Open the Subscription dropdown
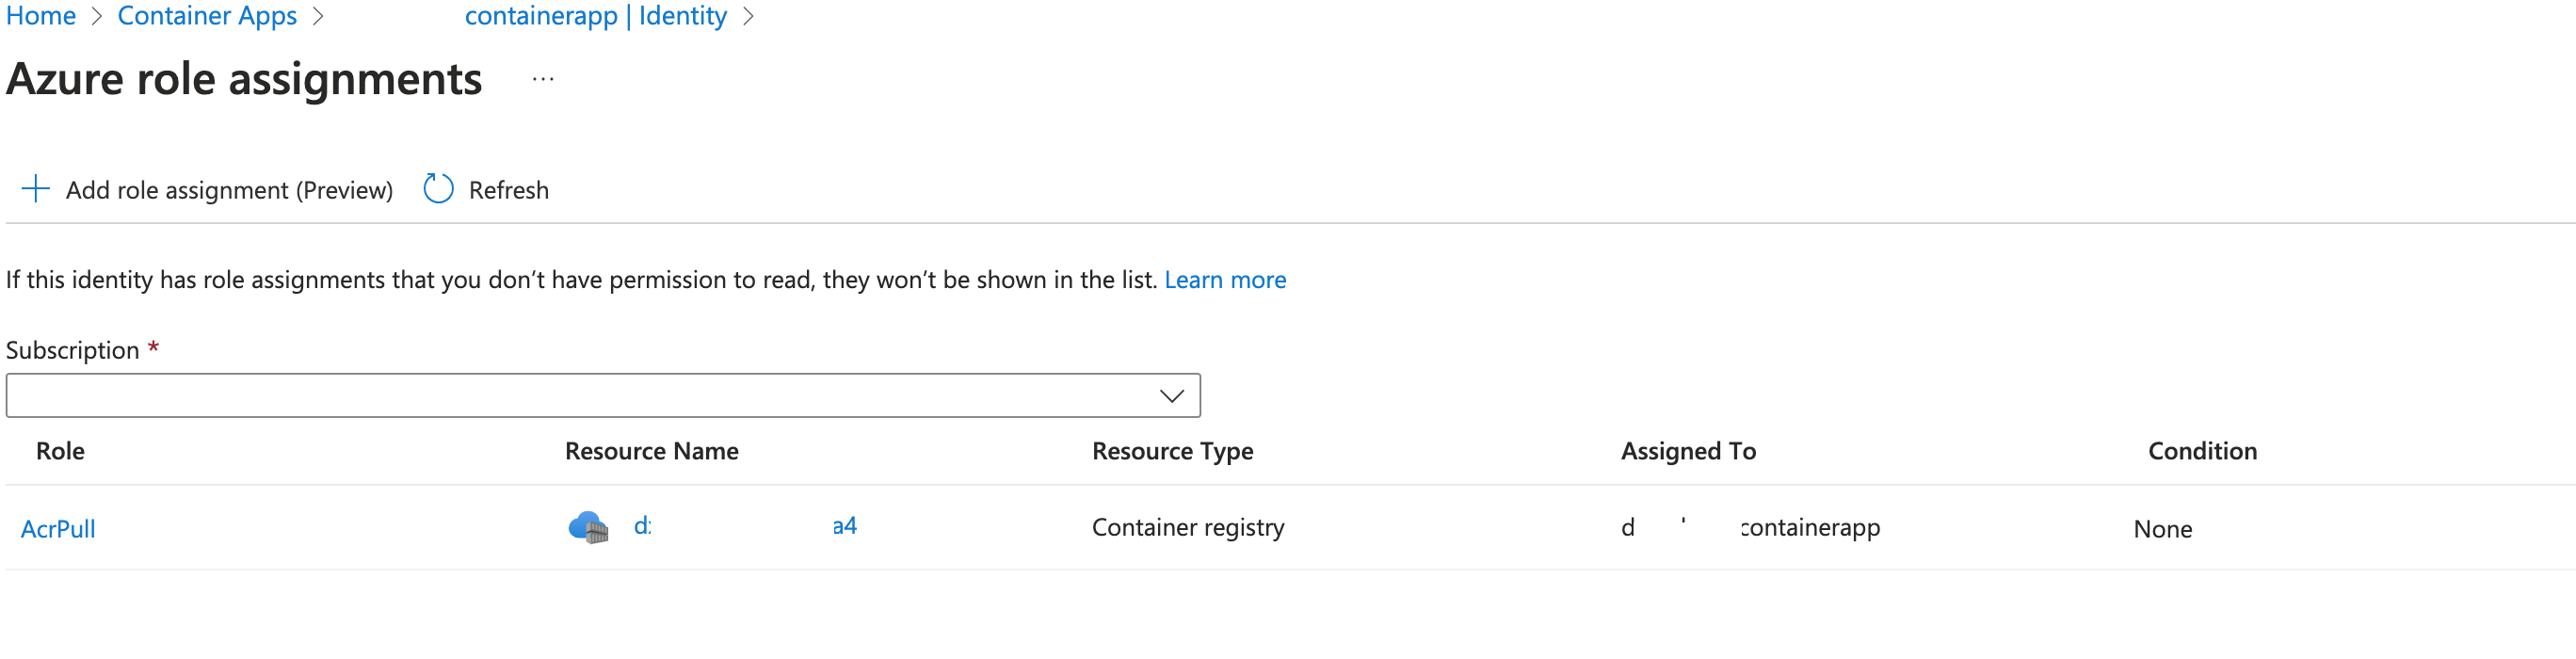This screenshot has height=659, width=2576. [x=600, y=395]
